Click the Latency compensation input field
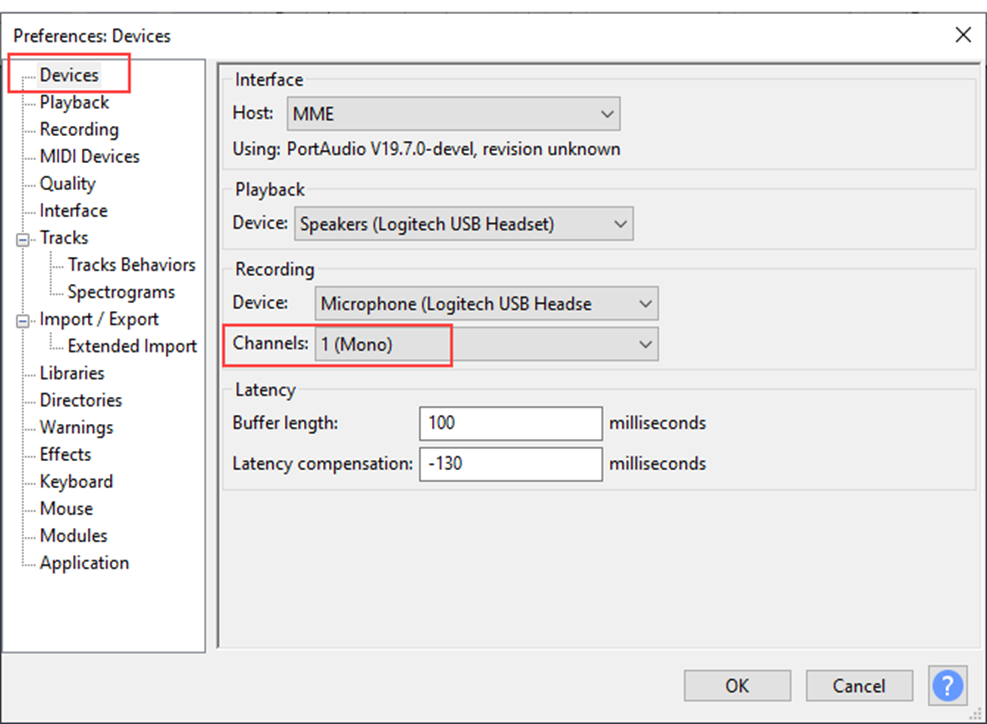Screen dimensions: 987x724 [x=510, y=464]
